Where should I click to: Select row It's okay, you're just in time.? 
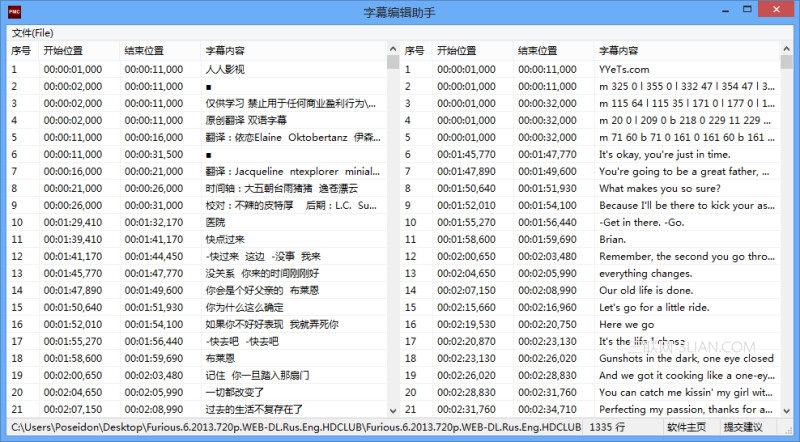tap(590, 154)
